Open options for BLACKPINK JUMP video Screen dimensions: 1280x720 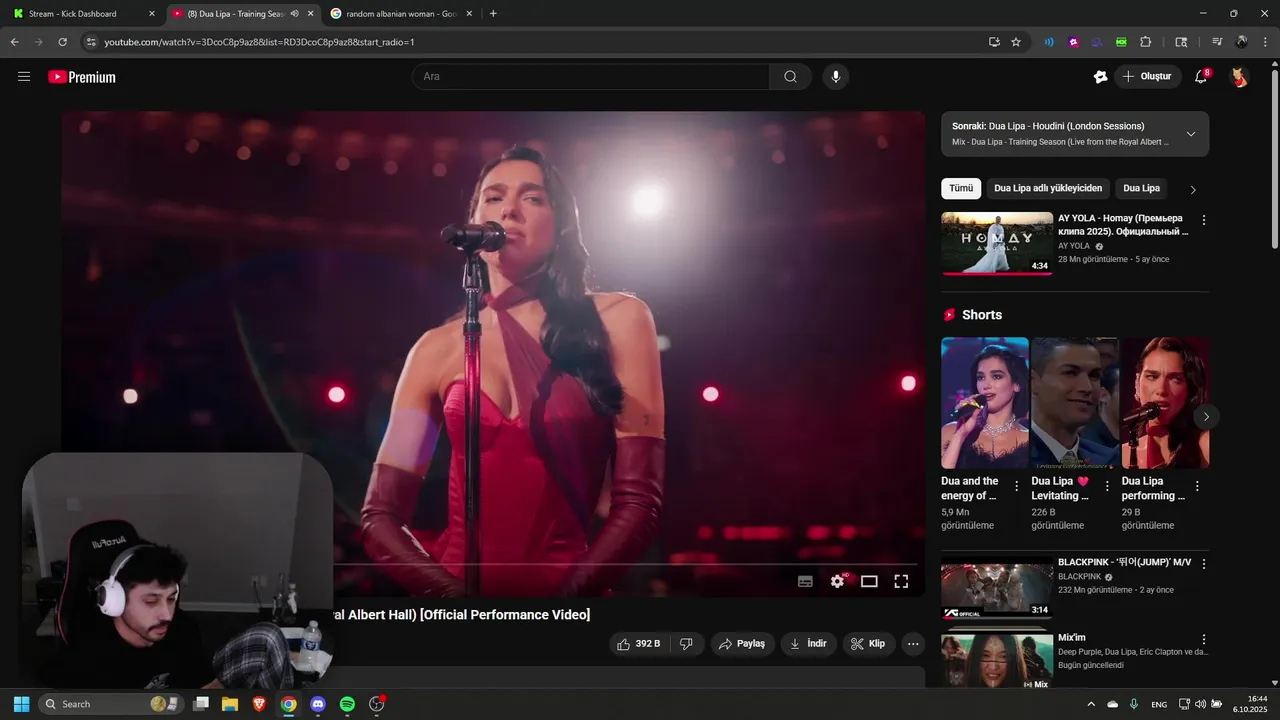[x=1204, y=564]
